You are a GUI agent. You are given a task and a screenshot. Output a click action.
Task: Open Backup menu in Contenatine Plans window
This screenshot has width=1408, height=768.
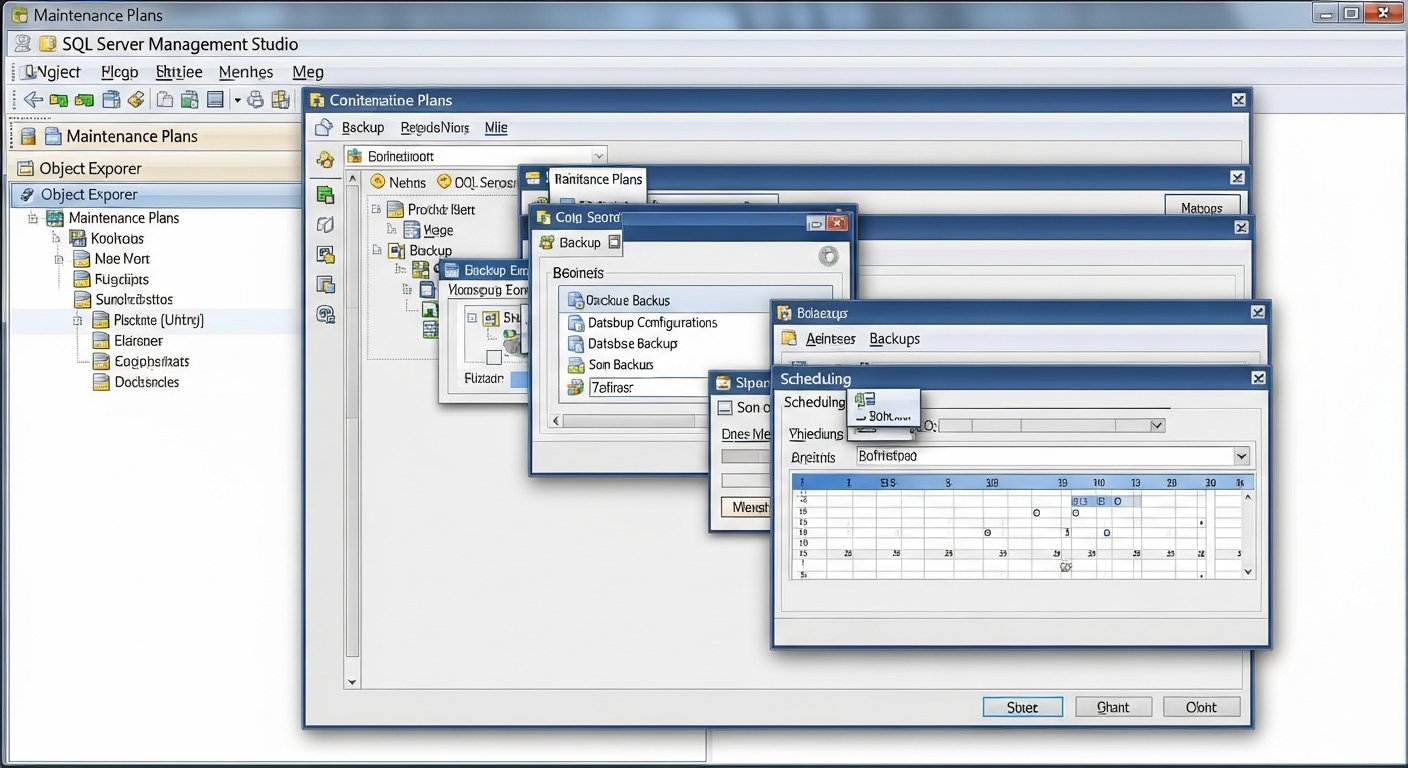tap(363, 128)
